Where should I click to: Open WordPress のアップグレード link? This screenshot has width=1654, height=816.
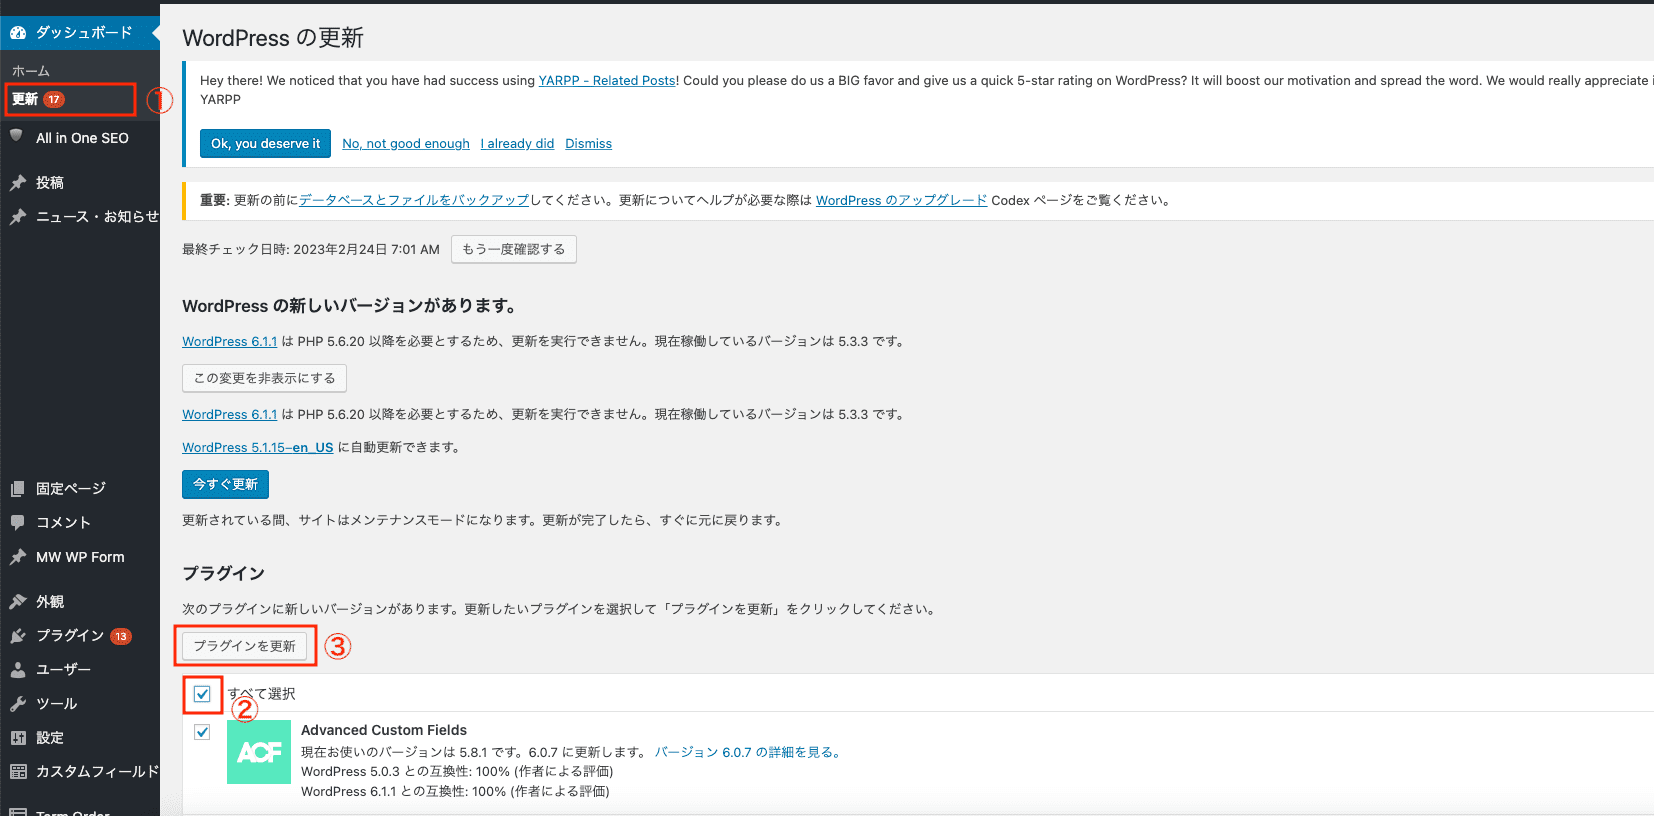tap(901, 200)
